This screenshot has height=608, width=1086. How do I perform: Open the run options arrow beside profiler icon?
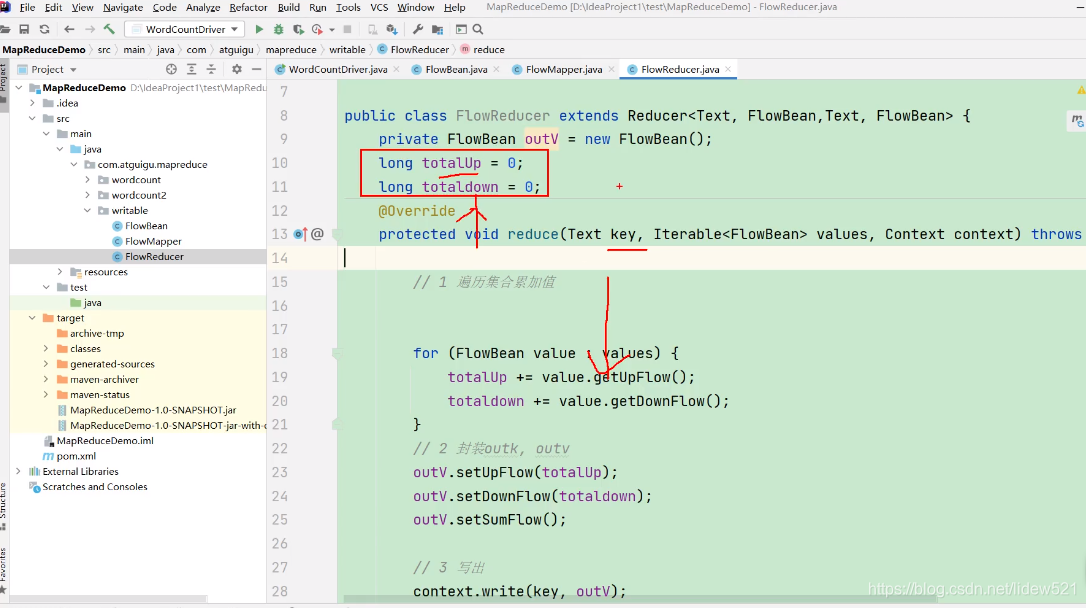[332, 29]
